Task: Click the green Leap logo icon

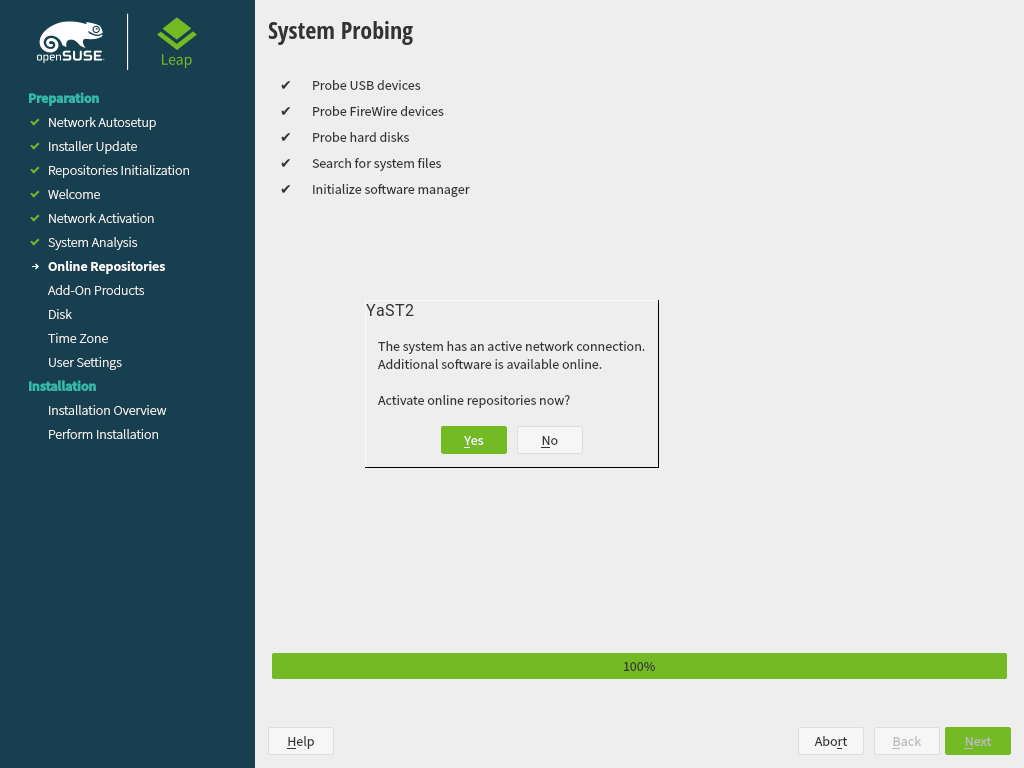Action: pos(177,35)
